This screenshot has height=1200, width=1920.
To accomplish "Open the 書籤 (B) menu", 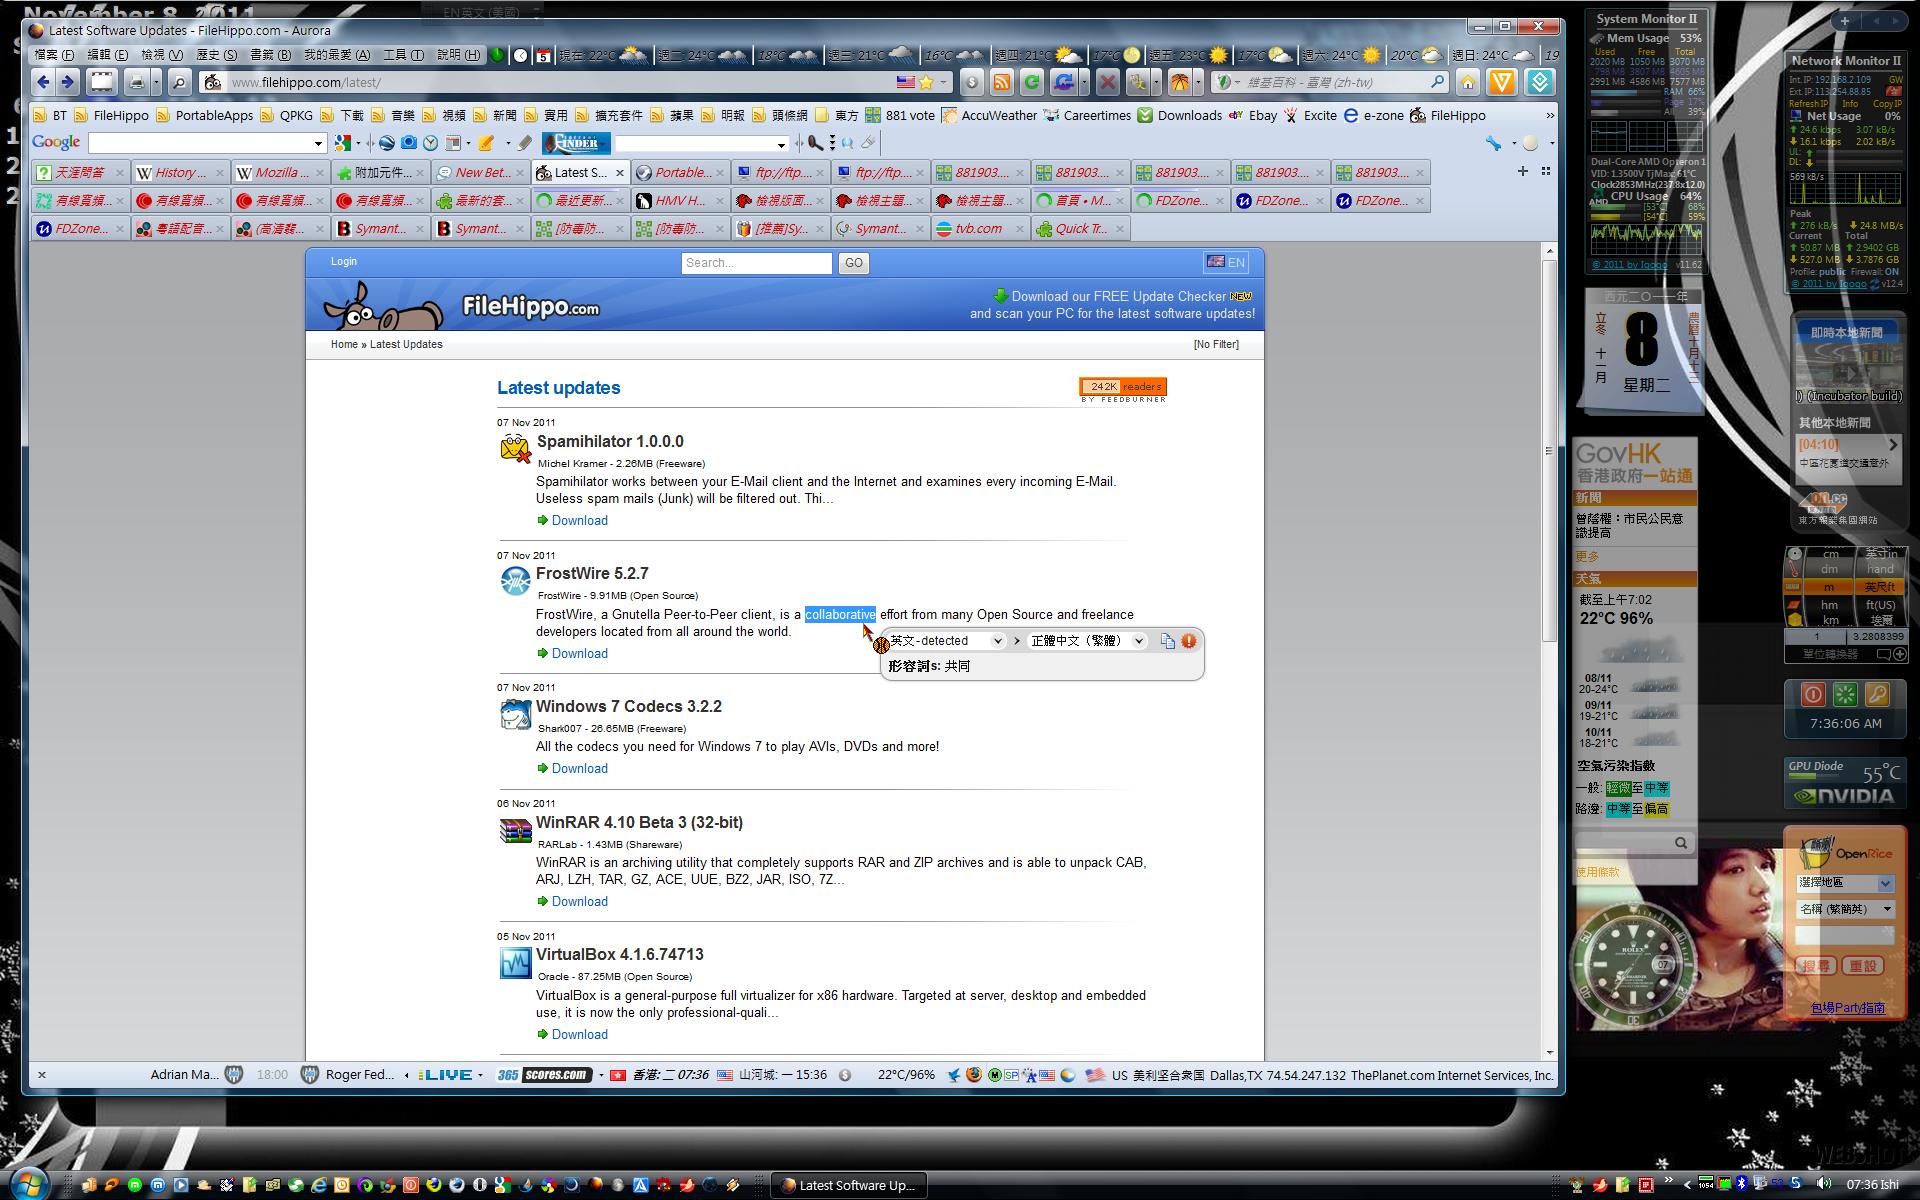I will 270,54.
